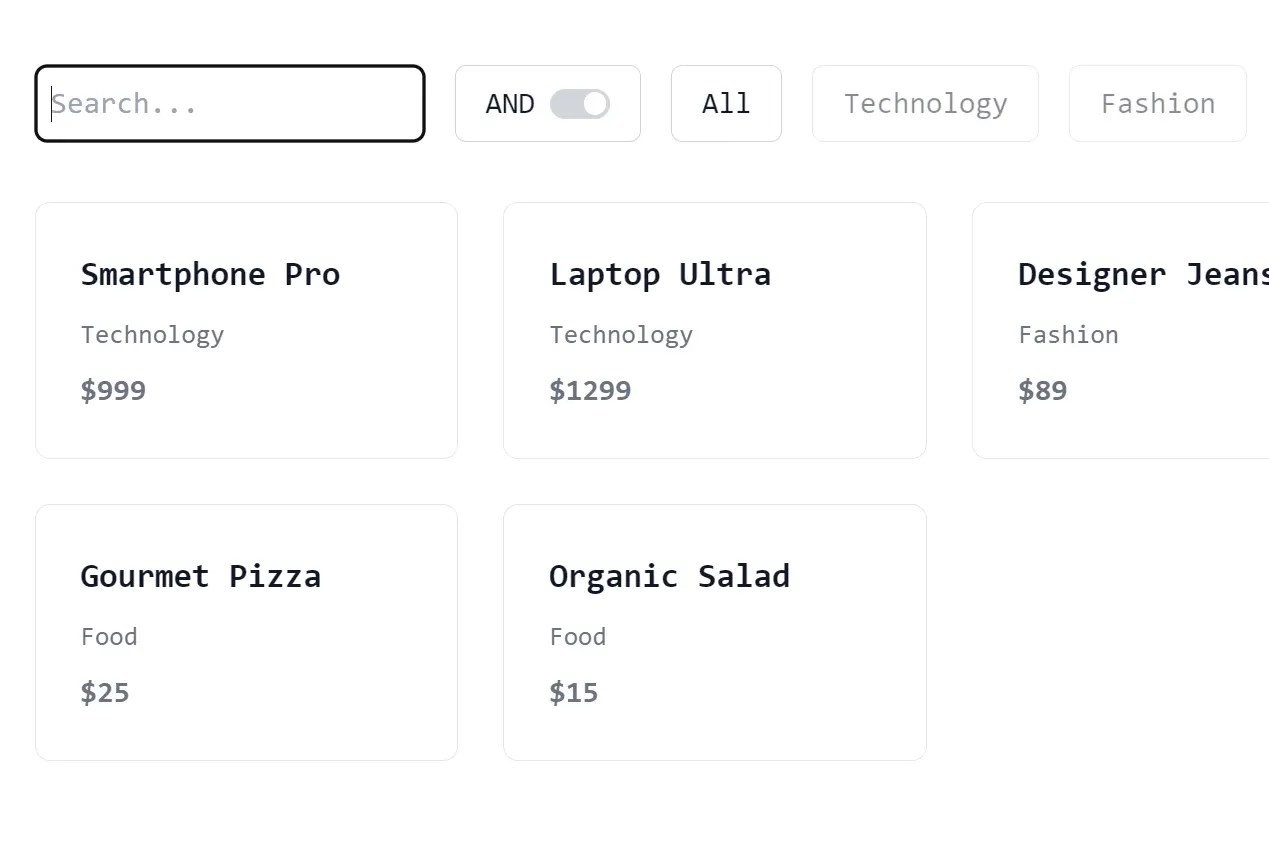Filter products by Fashion
The width and height of the screenshot is (1269, 843).
tap(1157, 103)
